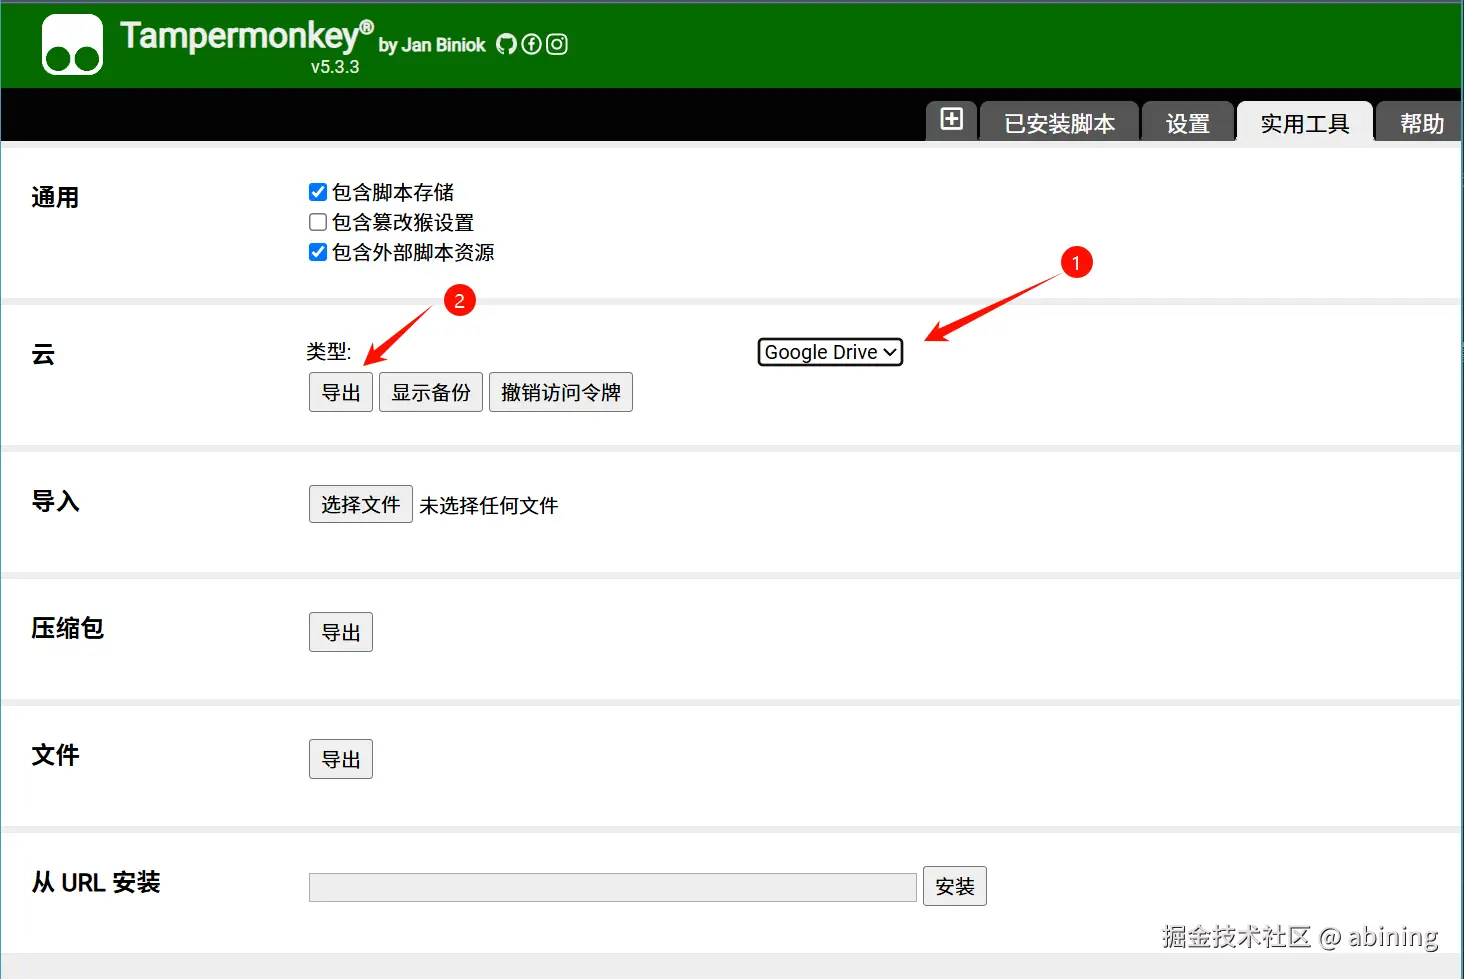Click the 安装 button beside URL field
1464x979 pixels.
[x=955, y=886]
